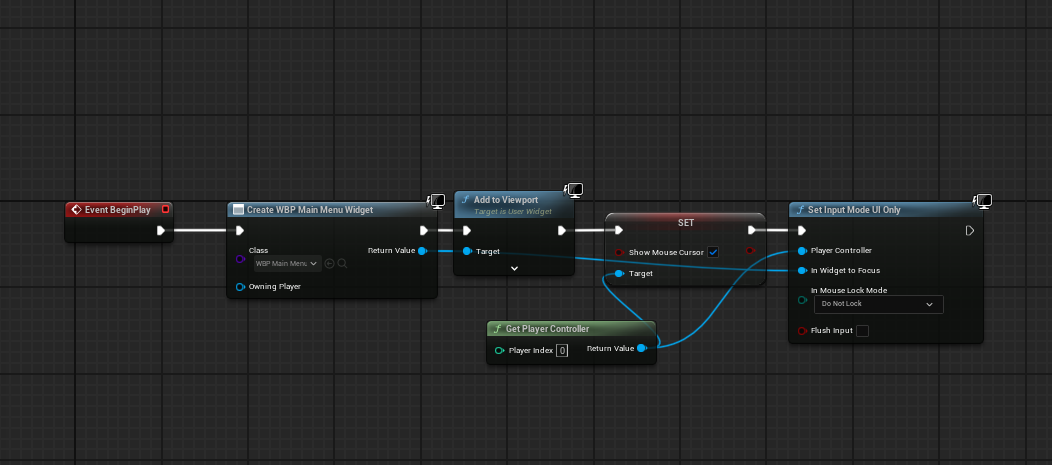Click the Add to Viewport exec input pin
The image size is (1052, 465).
point(467,231)
